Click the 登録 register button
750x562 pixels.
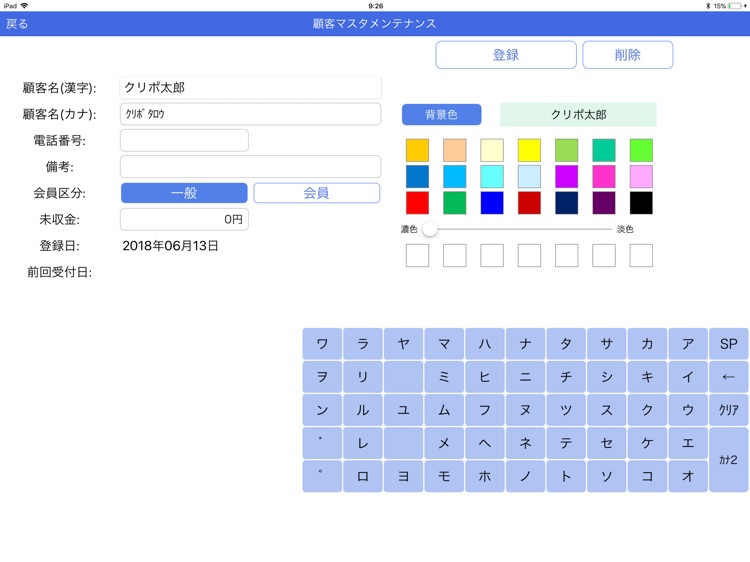point(506,55)
